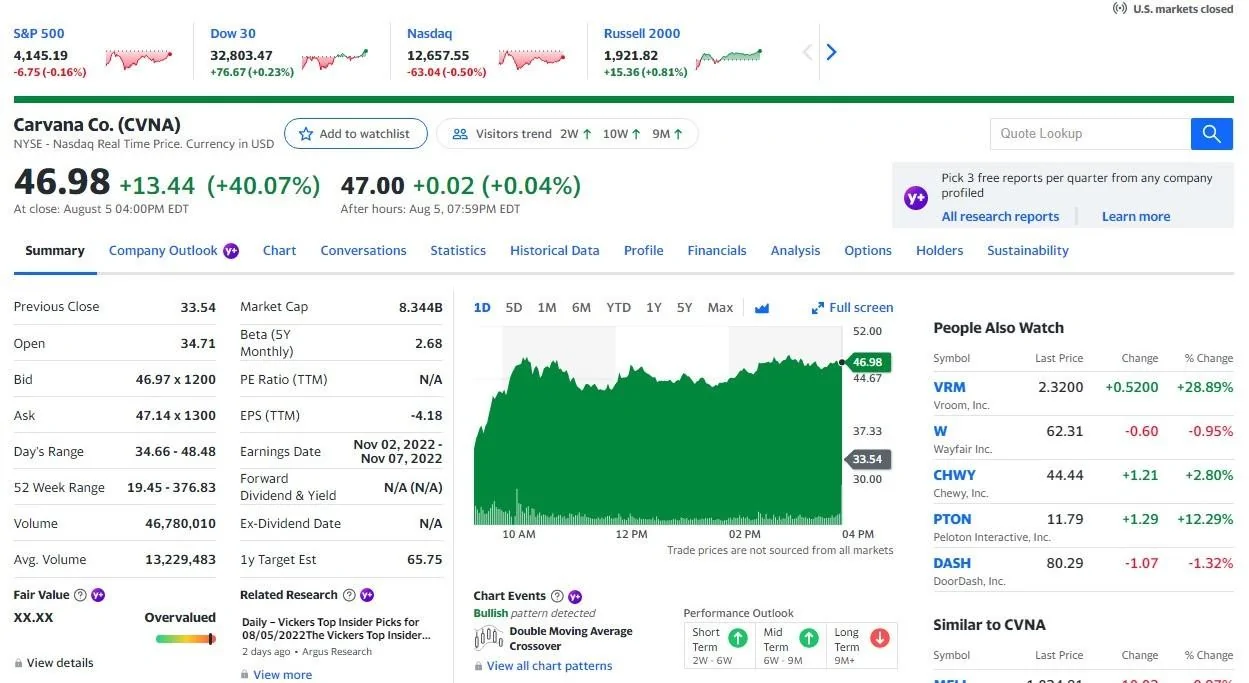
Task: Click the VRM ticker symbol
Action: tap(950, 387)
